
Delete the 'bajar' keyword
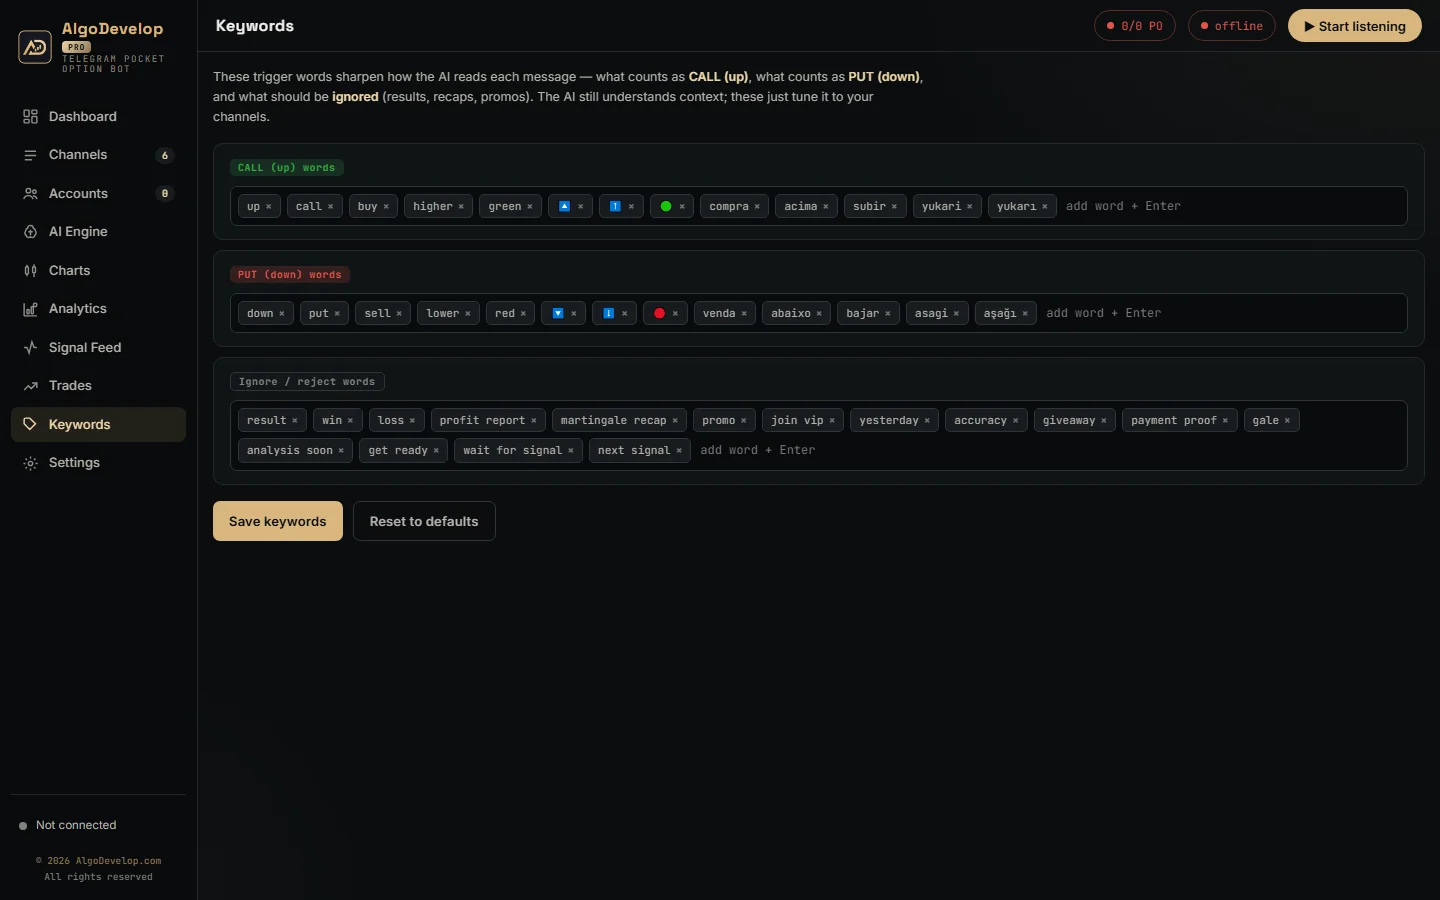coord(888,314)
